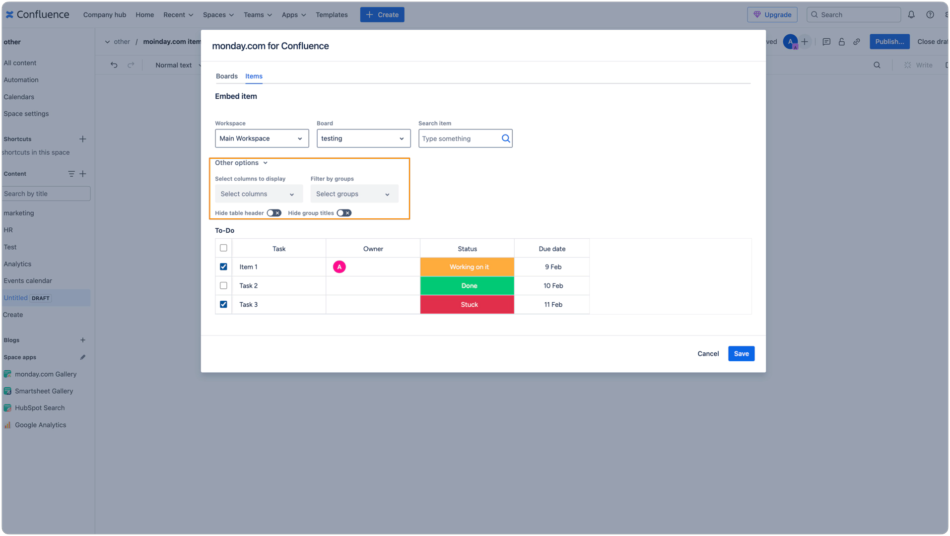Check the select-all checkbox in table header
The width and height of the screenshot is (950, 536).
(x=224, y=248)
